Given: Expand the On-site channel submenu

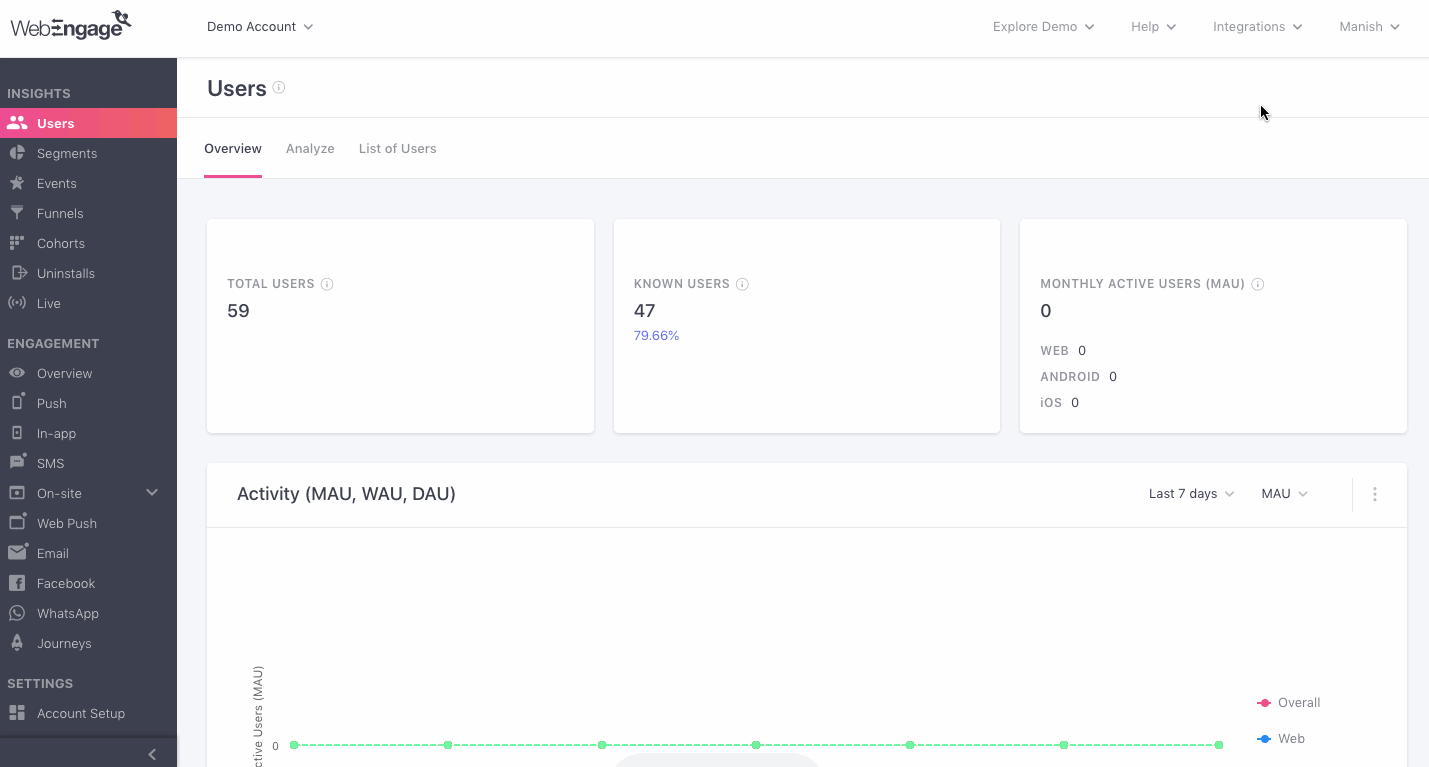Looking at the screenshot, I should 151,492.
